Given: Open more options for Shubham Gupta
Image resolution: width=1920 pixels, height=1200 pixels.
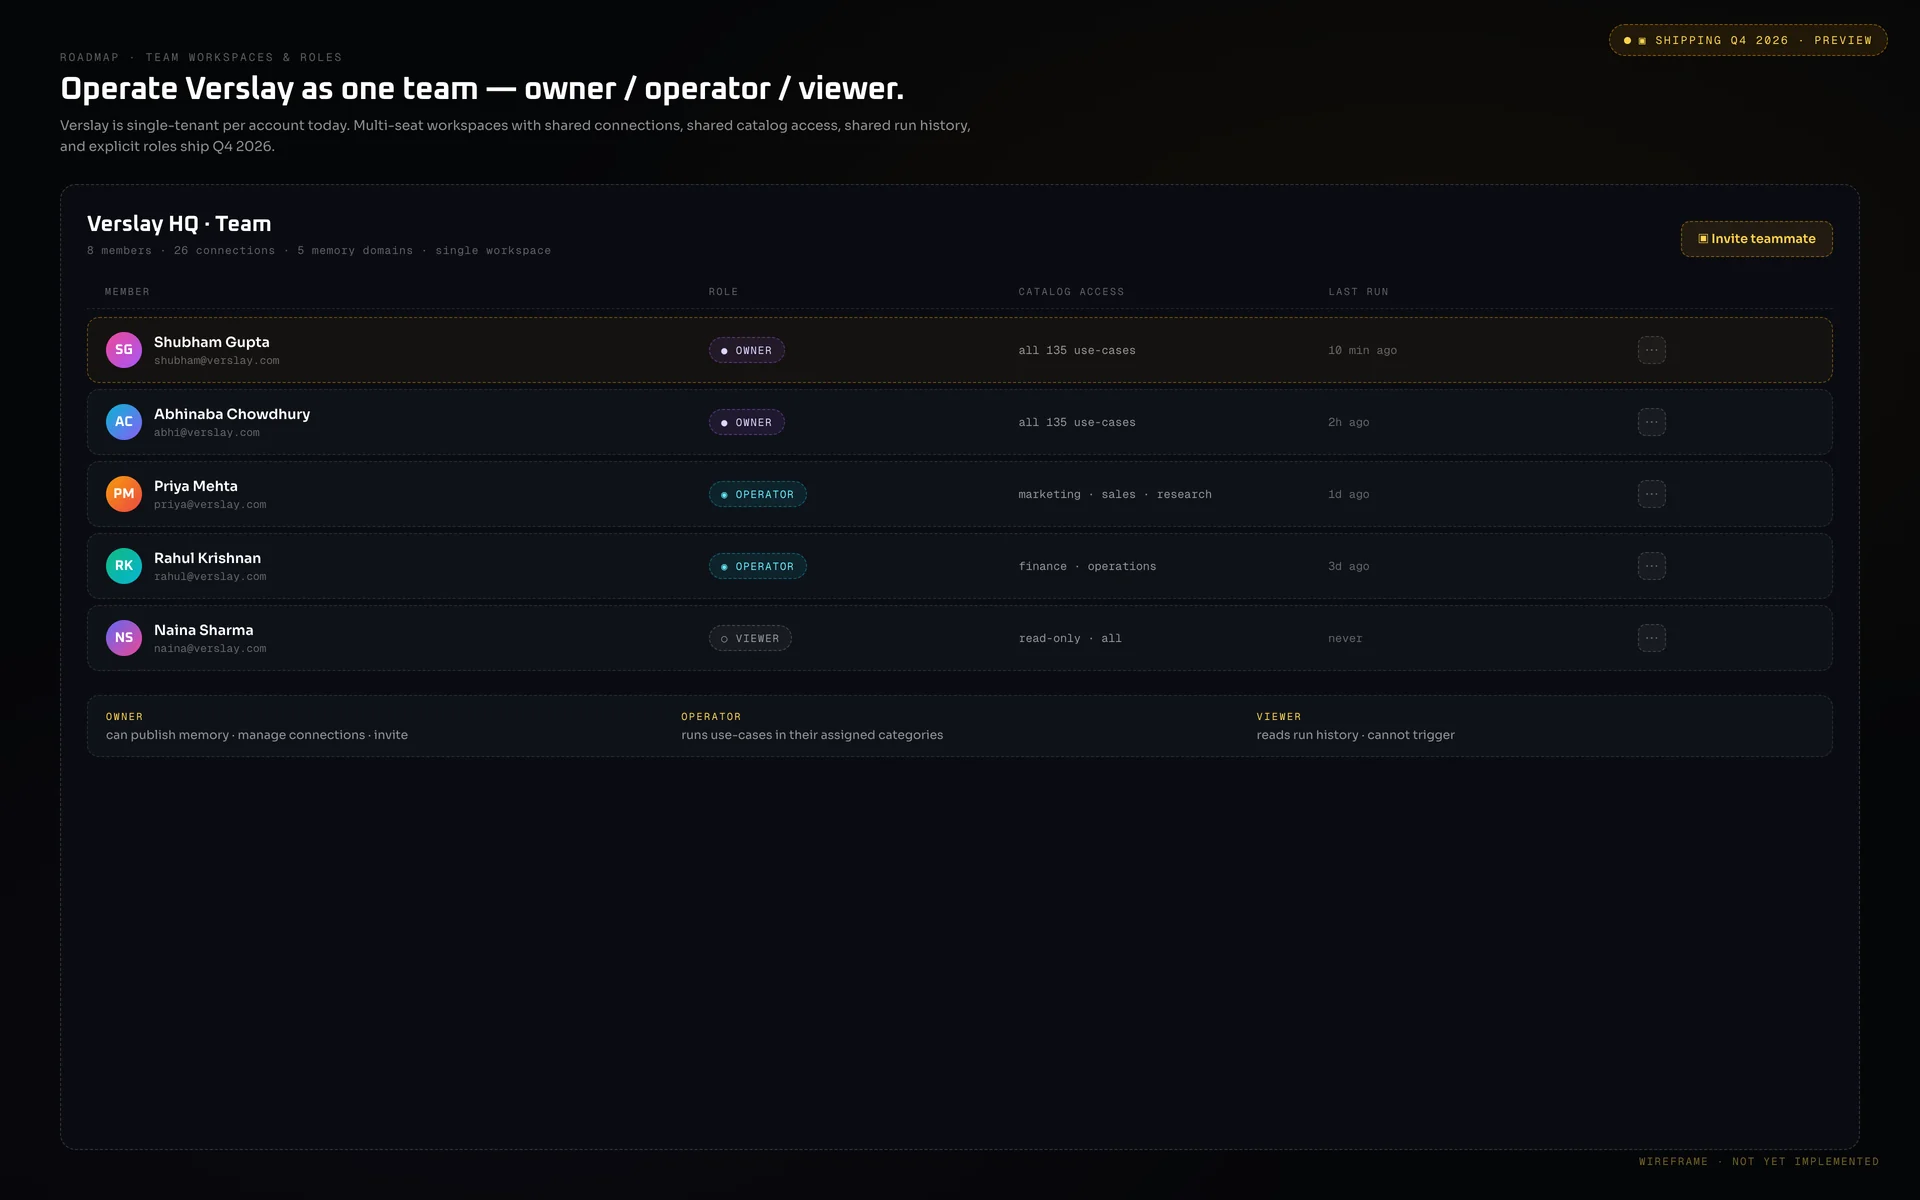Looking at the screenshot, I should (1651, 350).
